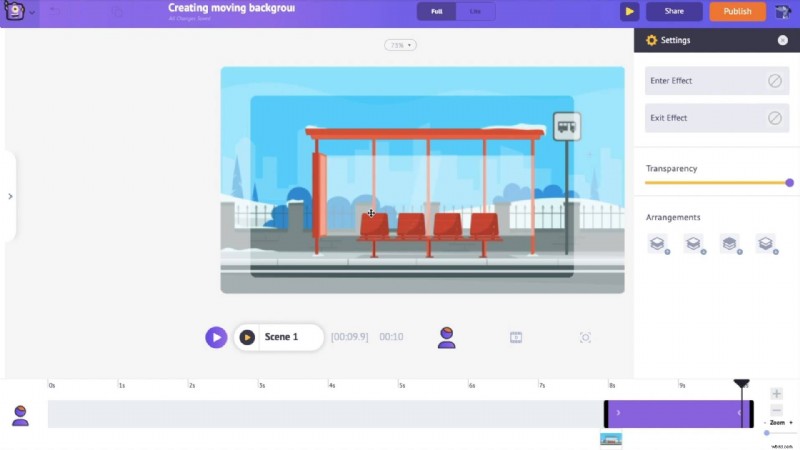Image resolution: width=800 pixels, height=450 pixels.
Task: Click the left black handle of purple clip
Action: click(x=606, y=414)
